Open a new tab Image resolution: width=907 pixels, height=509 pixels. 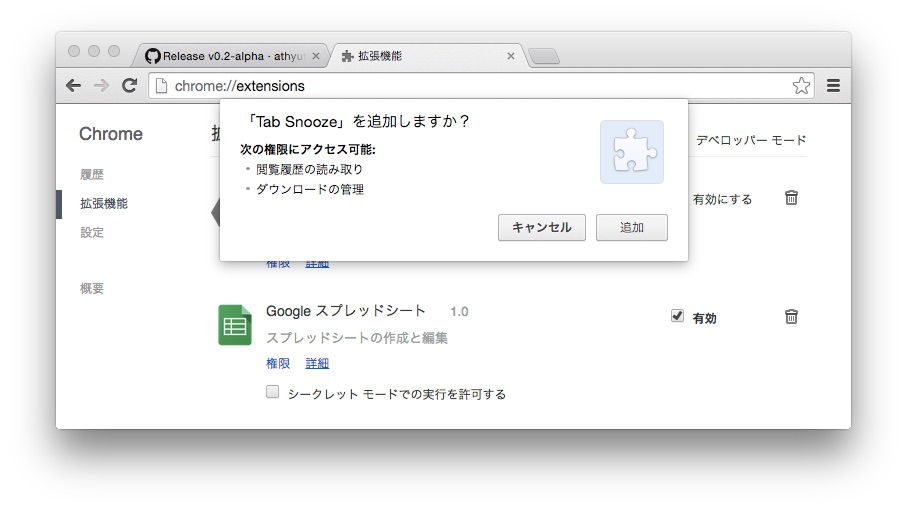pyautogui.click(x=544, y=57)
